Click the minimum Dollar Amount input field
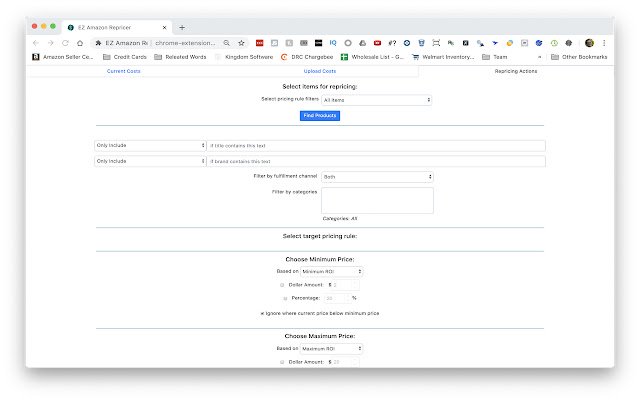The height and width of the screenshot is (400, 640). (346, 285)
